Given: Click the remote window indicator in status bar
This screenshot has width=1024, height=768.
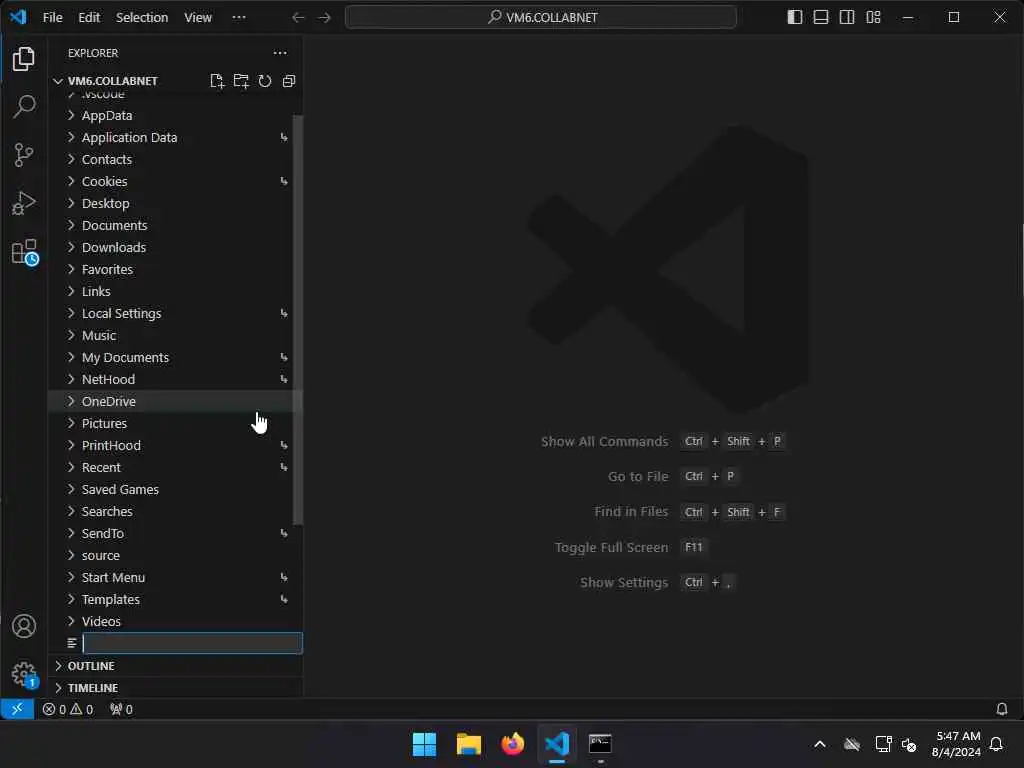Looking at the screenshot, I should point(17,709).
